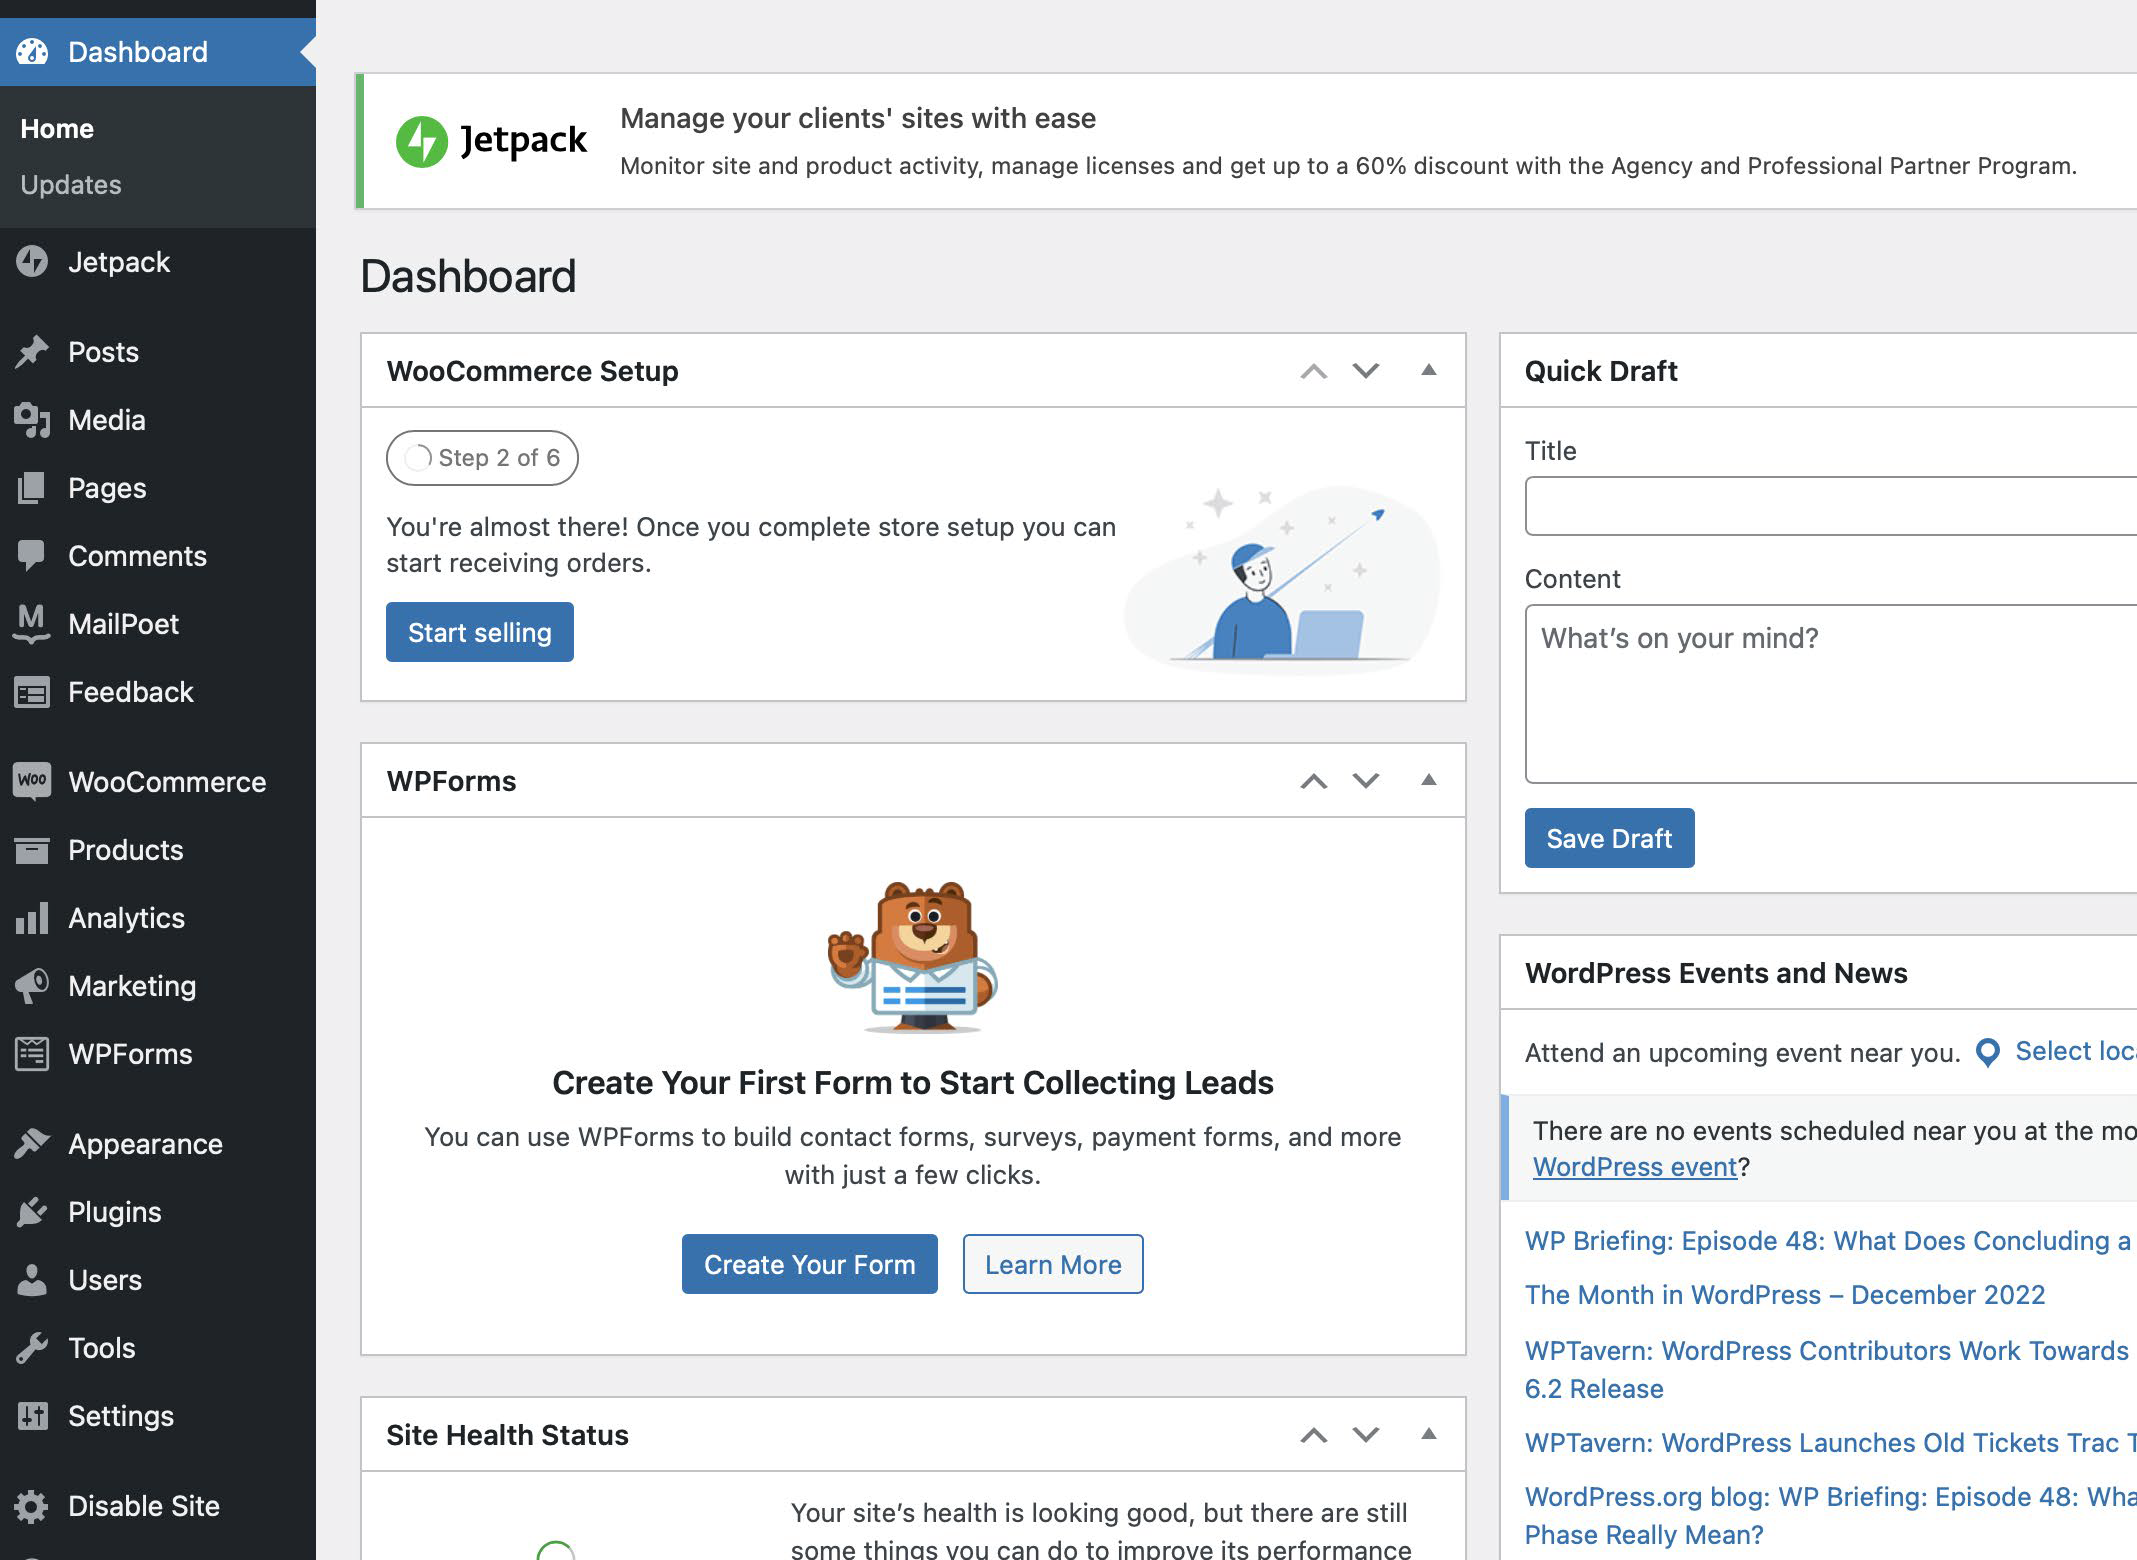Click the Settings sliders icon

(32, 1416)
